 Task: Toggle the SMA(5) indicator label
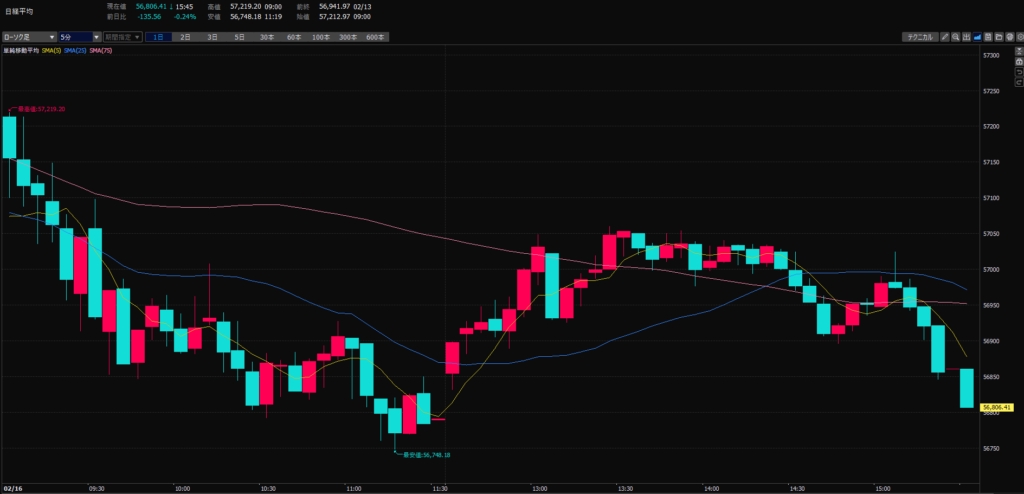click(52, 50)
